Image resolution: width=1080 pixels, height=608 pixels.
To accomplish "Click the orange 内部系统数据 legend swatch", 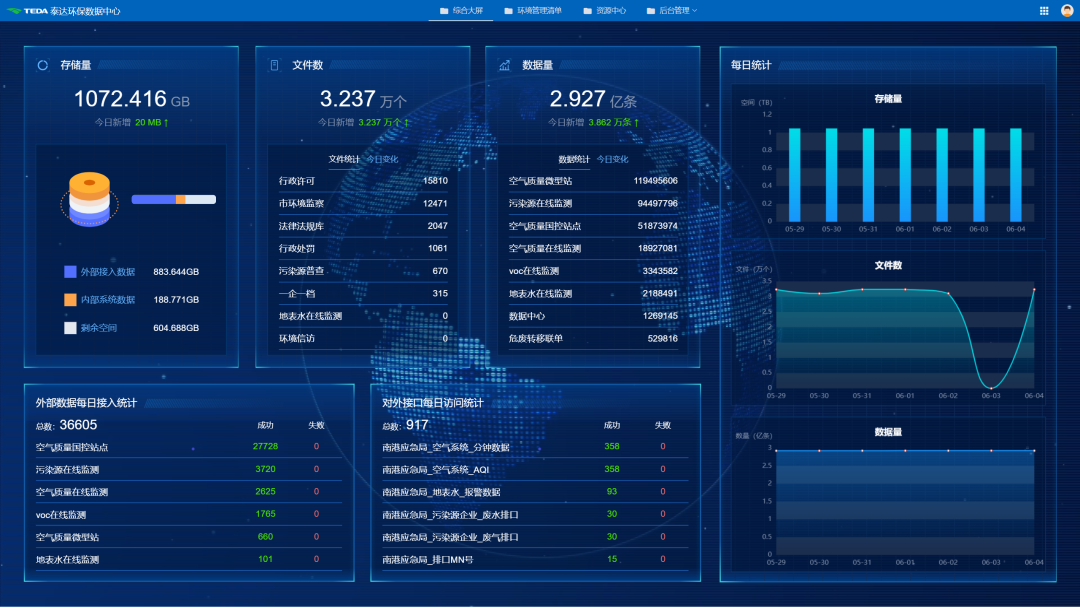I will click(x=70, y=300).
